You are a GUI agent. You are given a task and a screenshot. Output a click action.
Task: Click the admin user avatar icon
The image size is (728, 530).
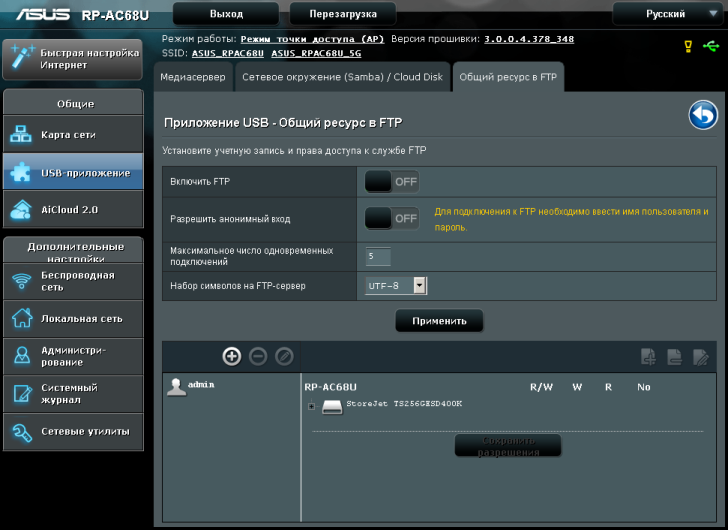tap(176, 387)
